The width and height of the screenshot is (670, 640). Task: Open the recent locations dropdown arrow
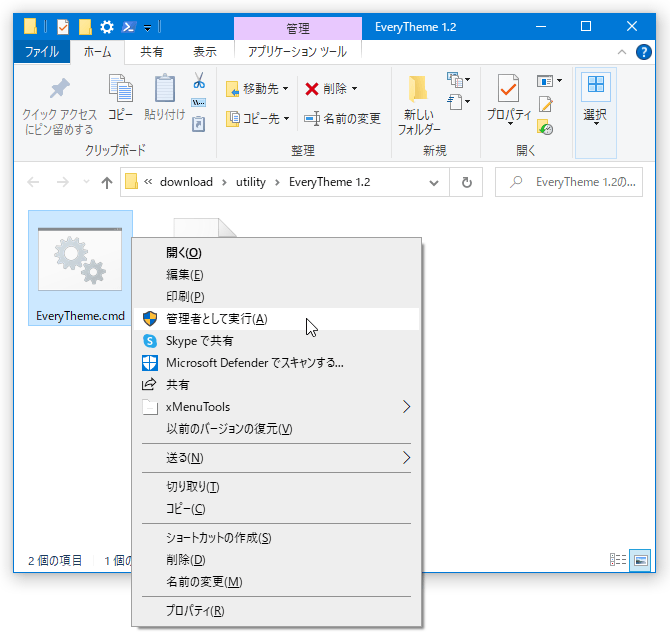(86, 182)
